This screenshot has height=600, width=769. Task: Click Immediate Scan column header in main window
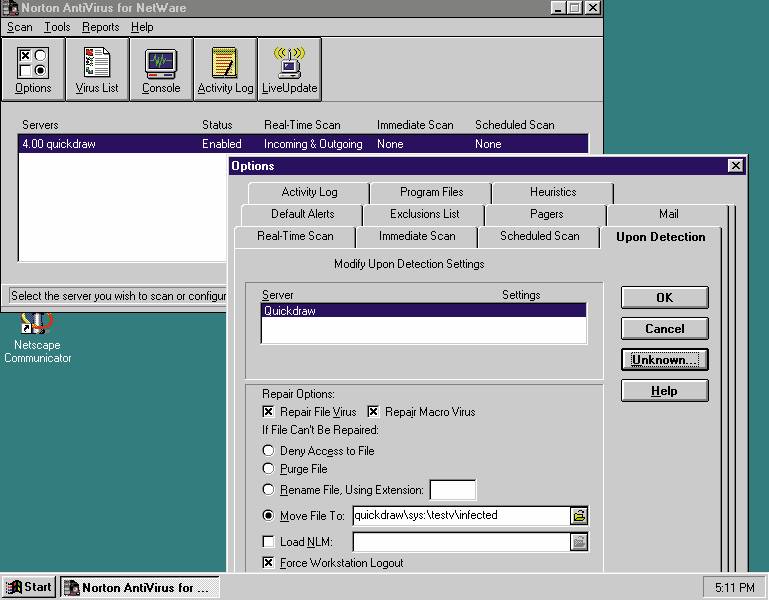[x=415, y=125]
